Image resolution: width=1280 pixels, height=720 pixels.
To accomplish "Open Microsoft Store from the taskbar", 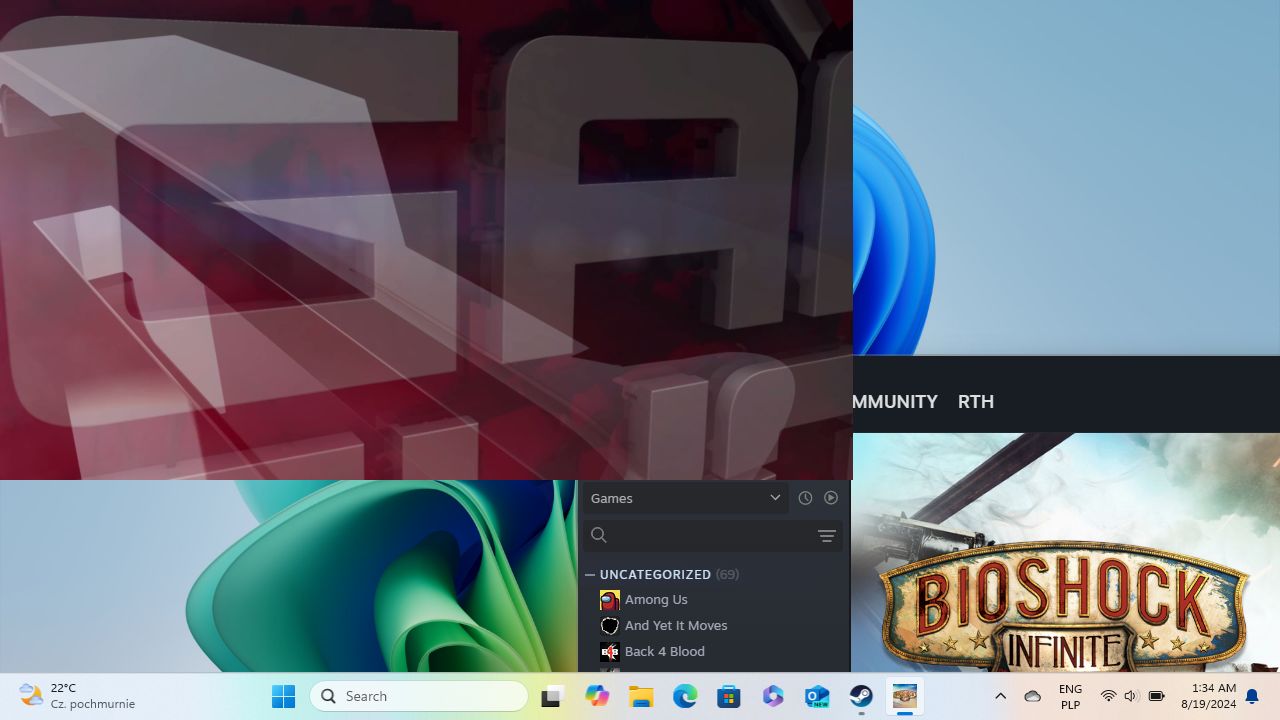I will [x=729, y=696].
